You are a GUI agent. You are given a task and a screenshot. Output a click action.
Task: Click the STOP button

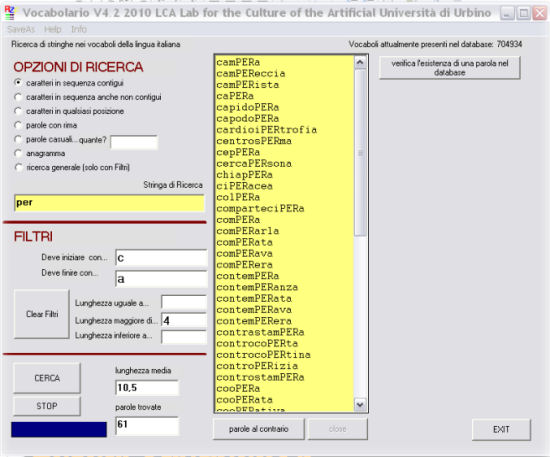pos(47,406)
